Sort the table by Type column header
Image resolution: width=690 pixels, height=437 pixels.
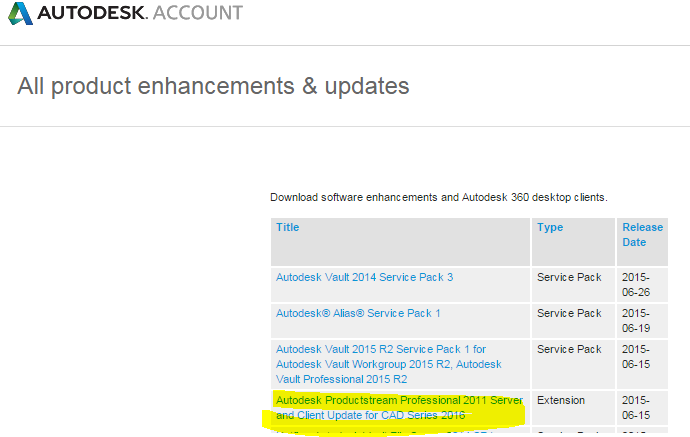point(550,227)
